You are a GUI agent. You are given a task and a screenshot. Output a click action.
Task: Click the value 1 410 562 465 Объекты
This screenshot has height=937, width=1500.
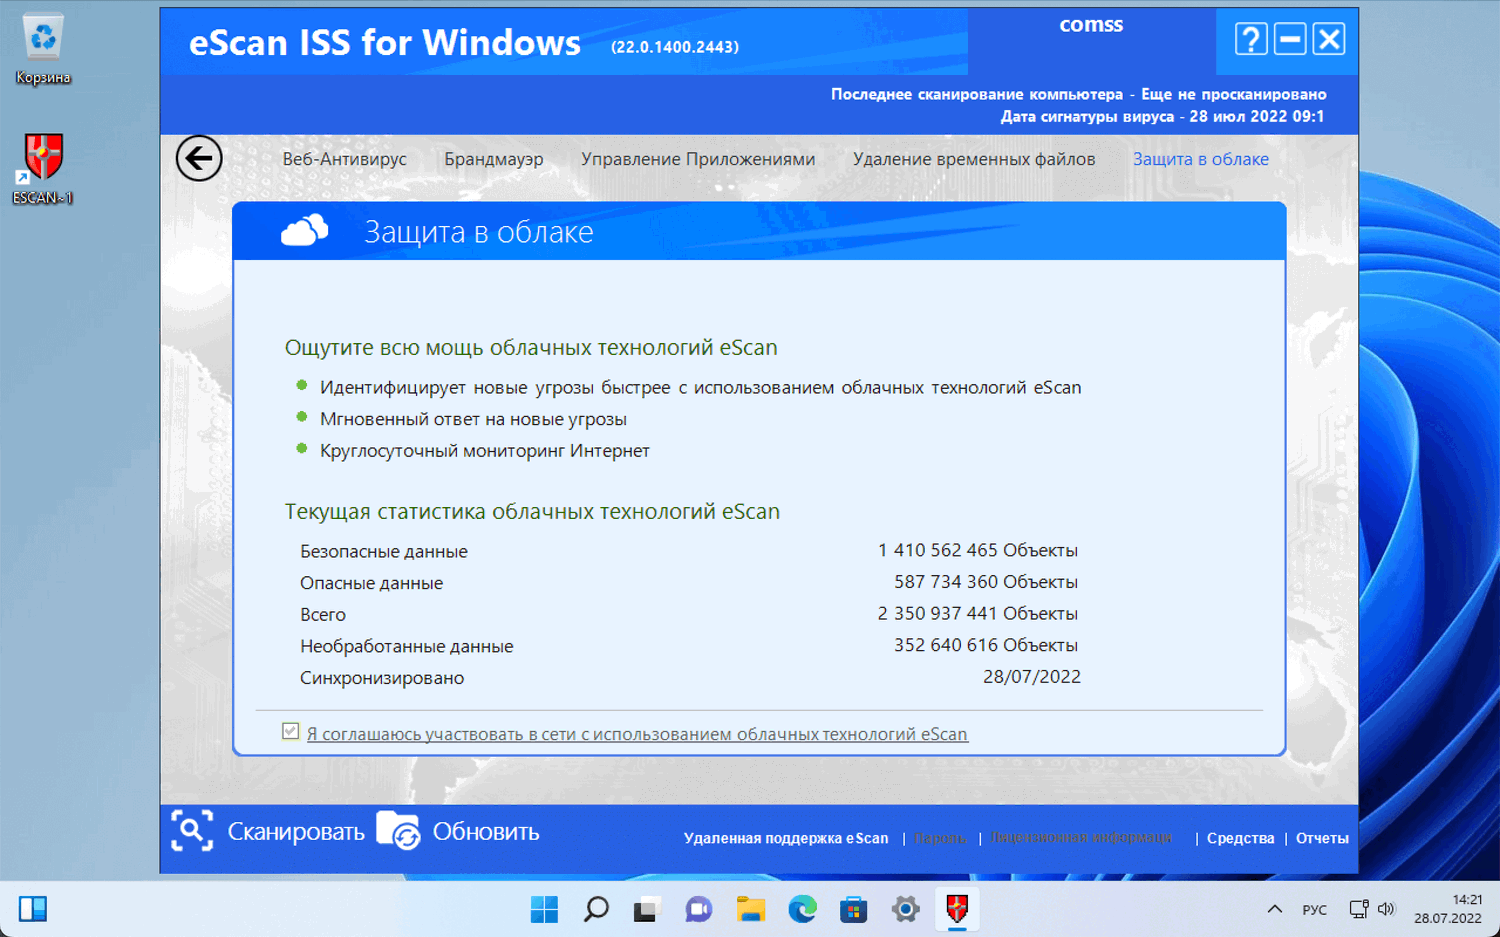coord(978,551)
